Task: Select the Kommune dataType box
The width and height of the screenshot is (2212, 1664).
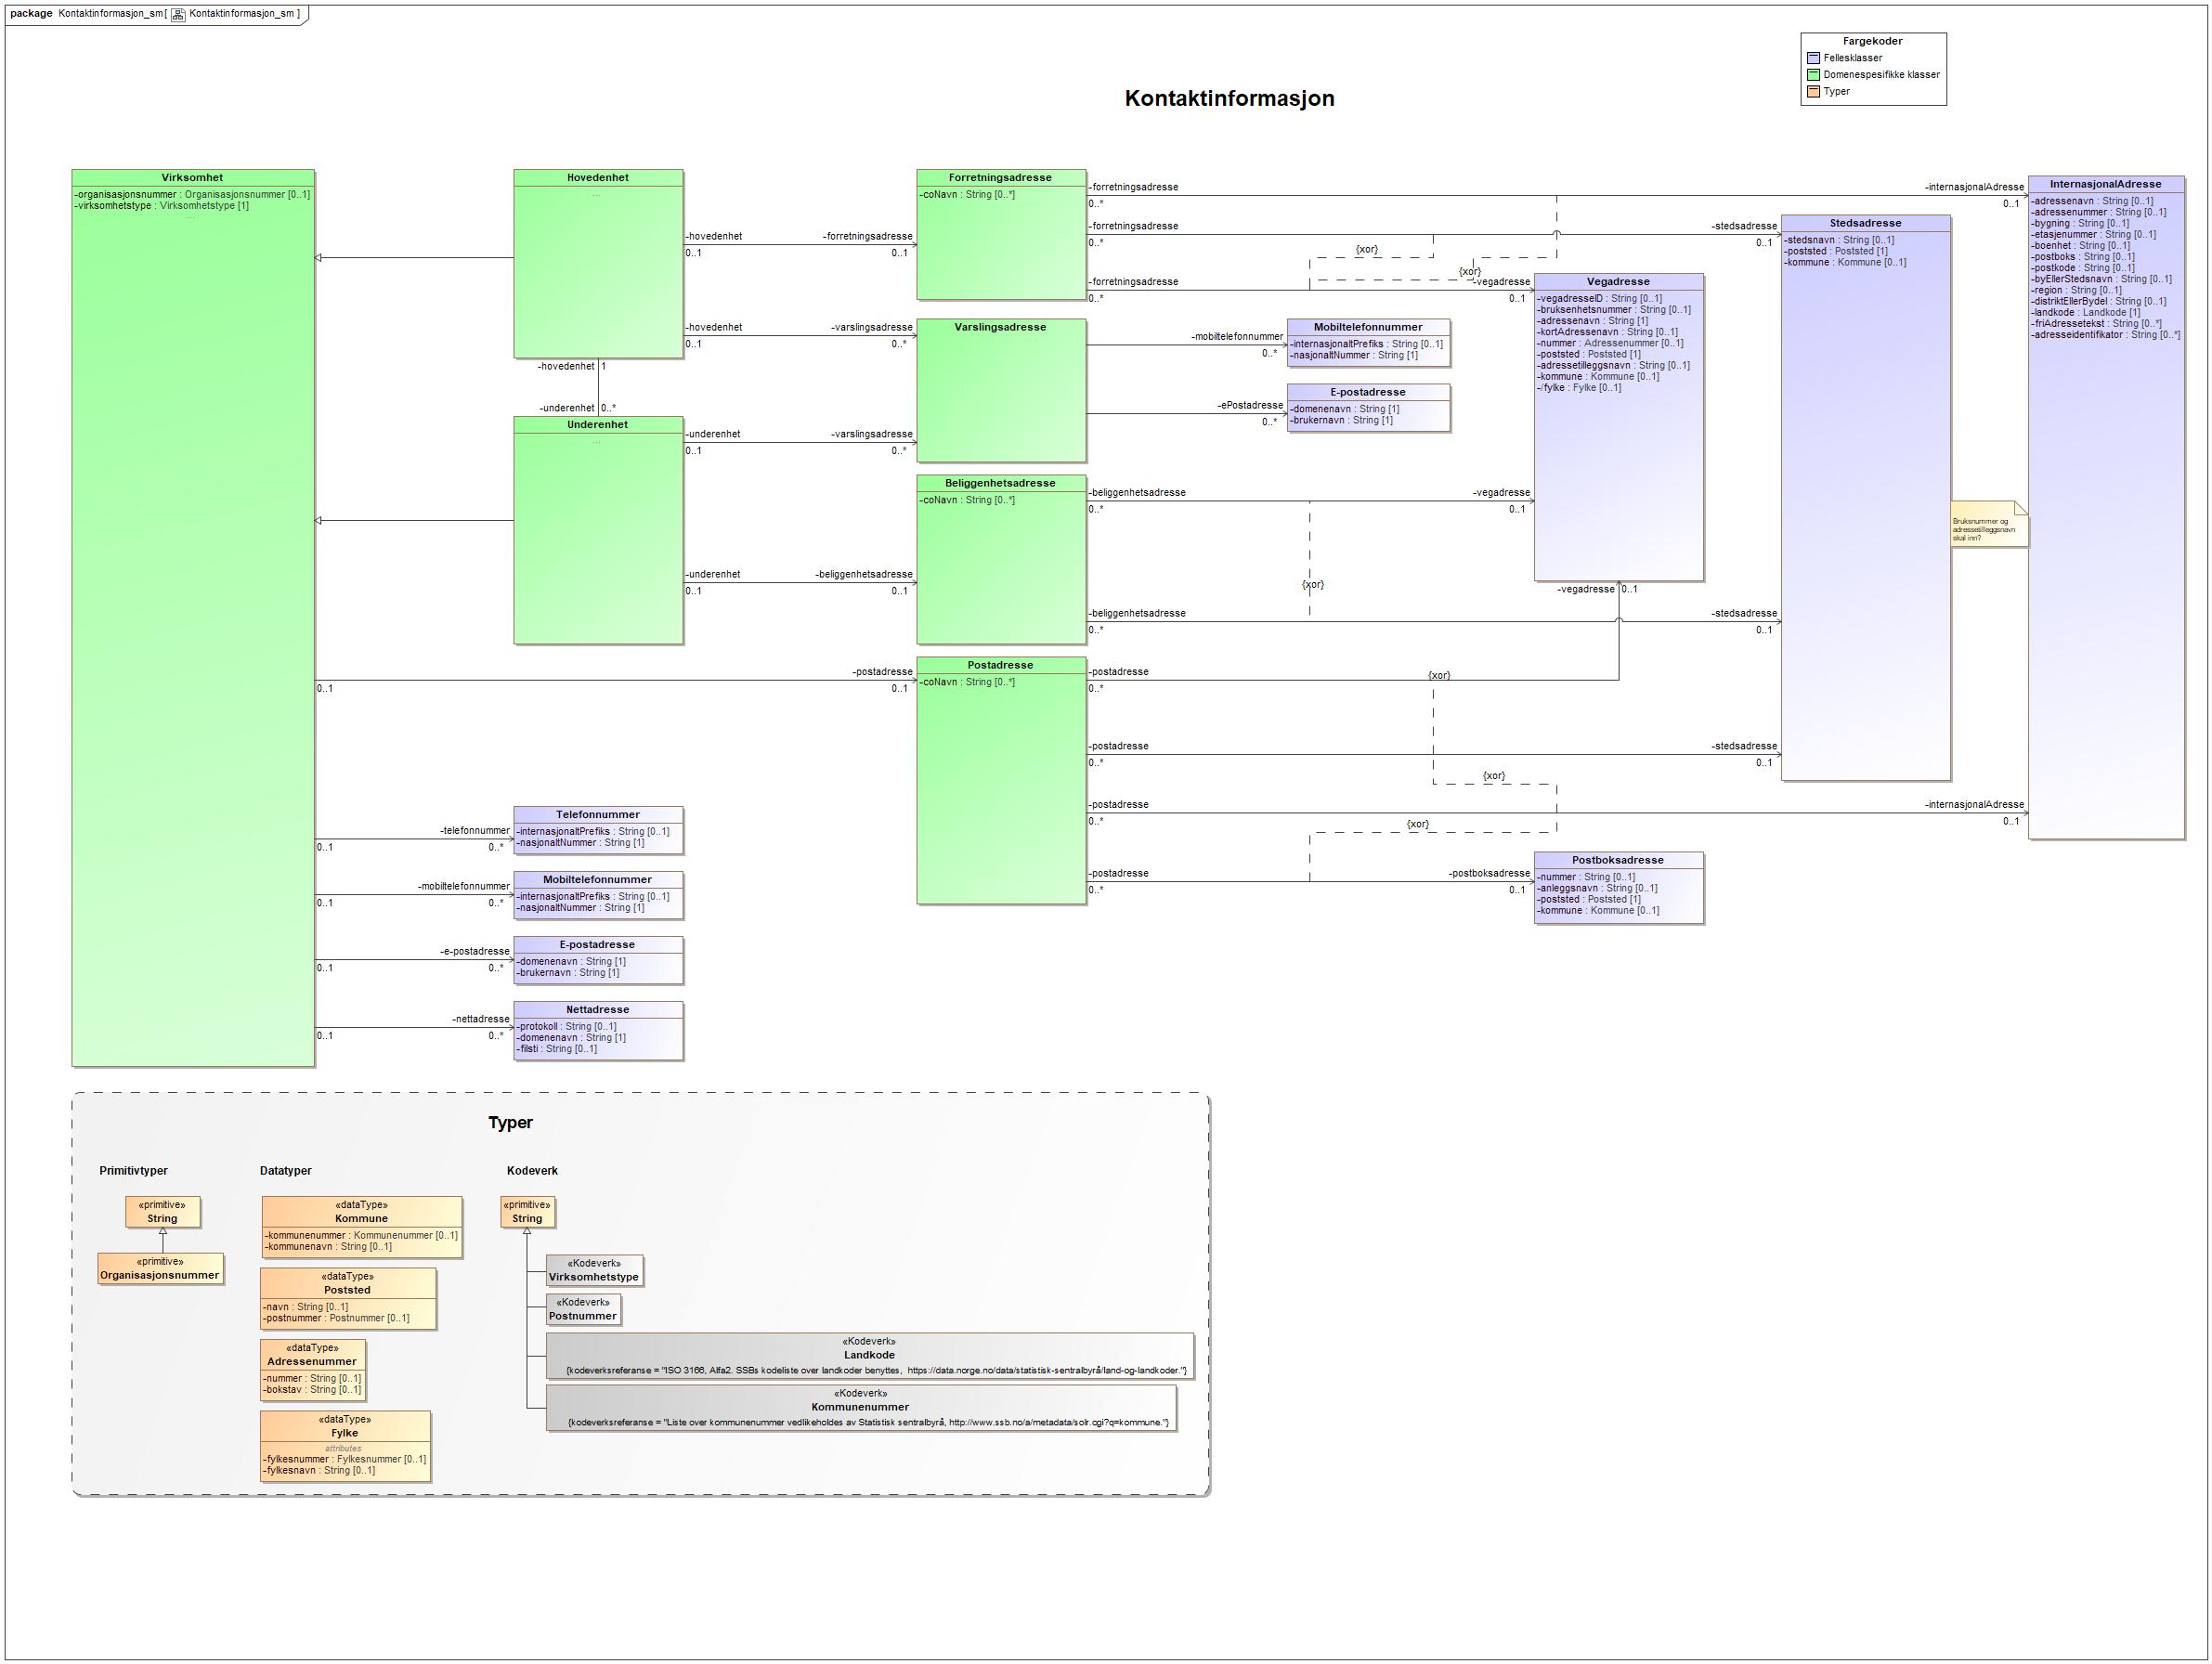Action: click(x=362, y=1227)
